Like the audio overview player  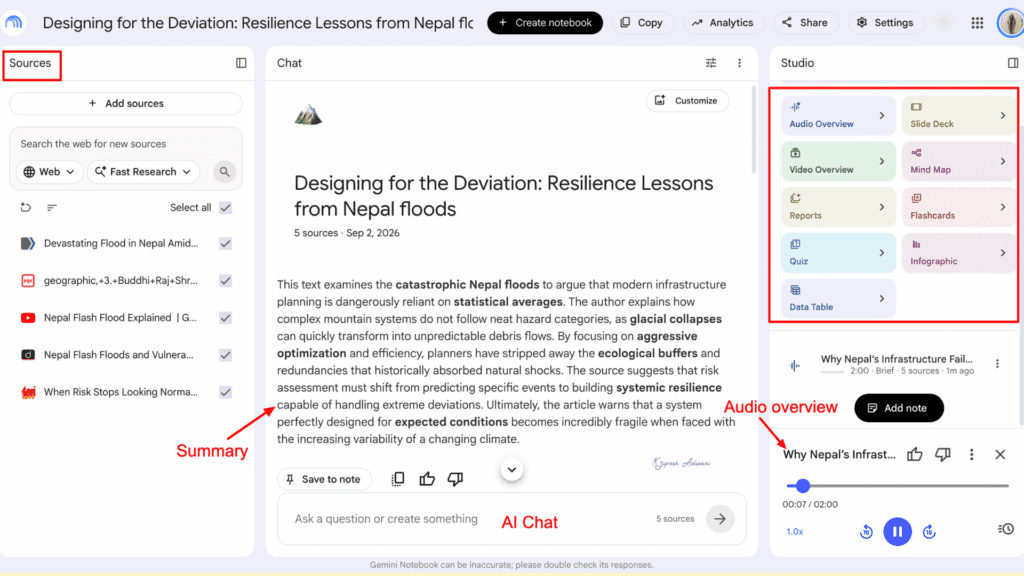click(914, 455)
